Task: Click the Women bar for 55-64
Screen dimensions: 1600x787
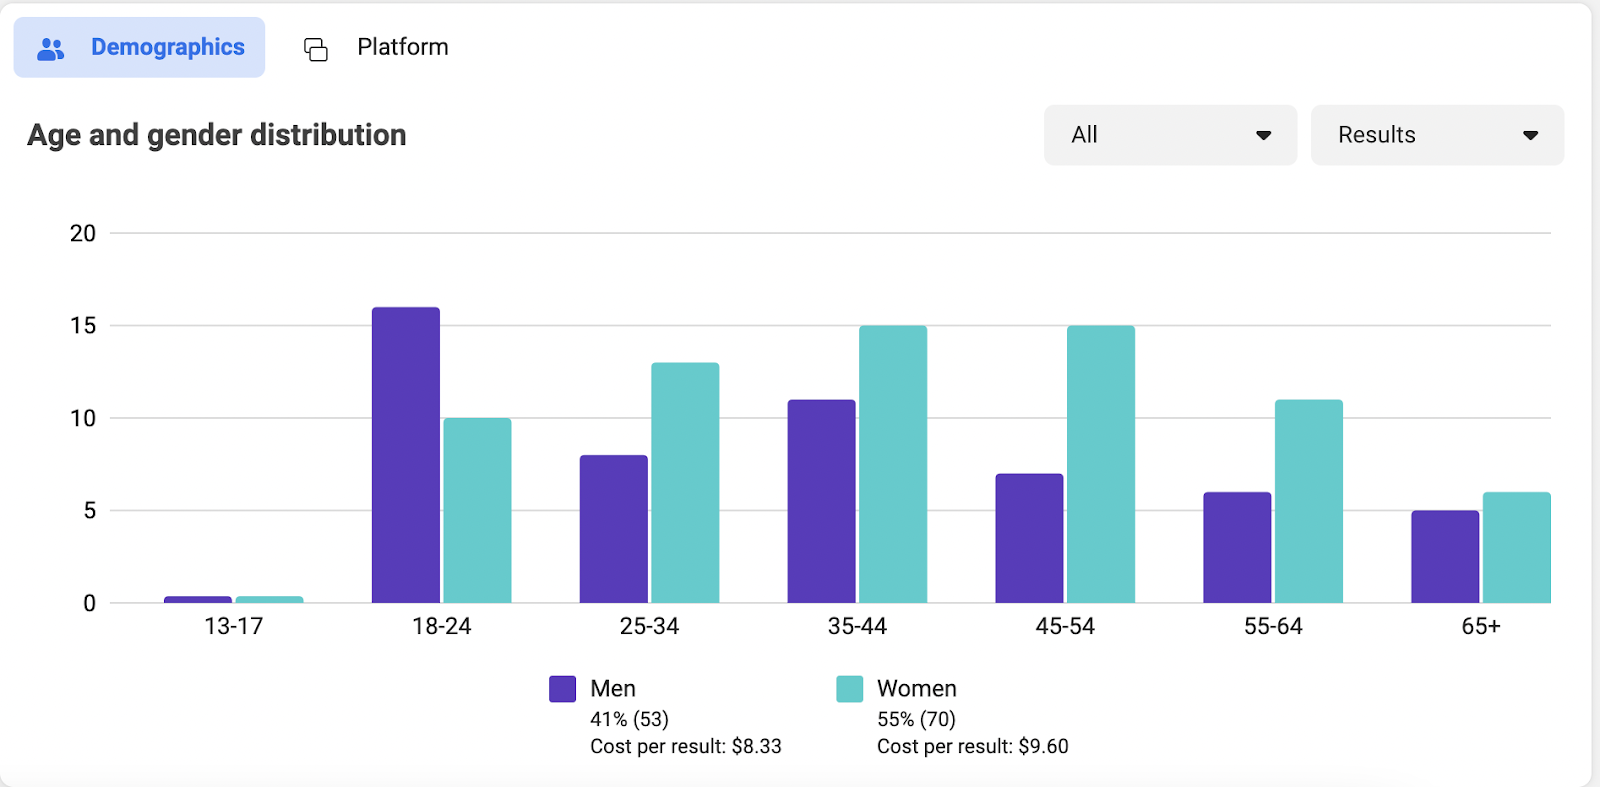Action: coord(1309,501)
